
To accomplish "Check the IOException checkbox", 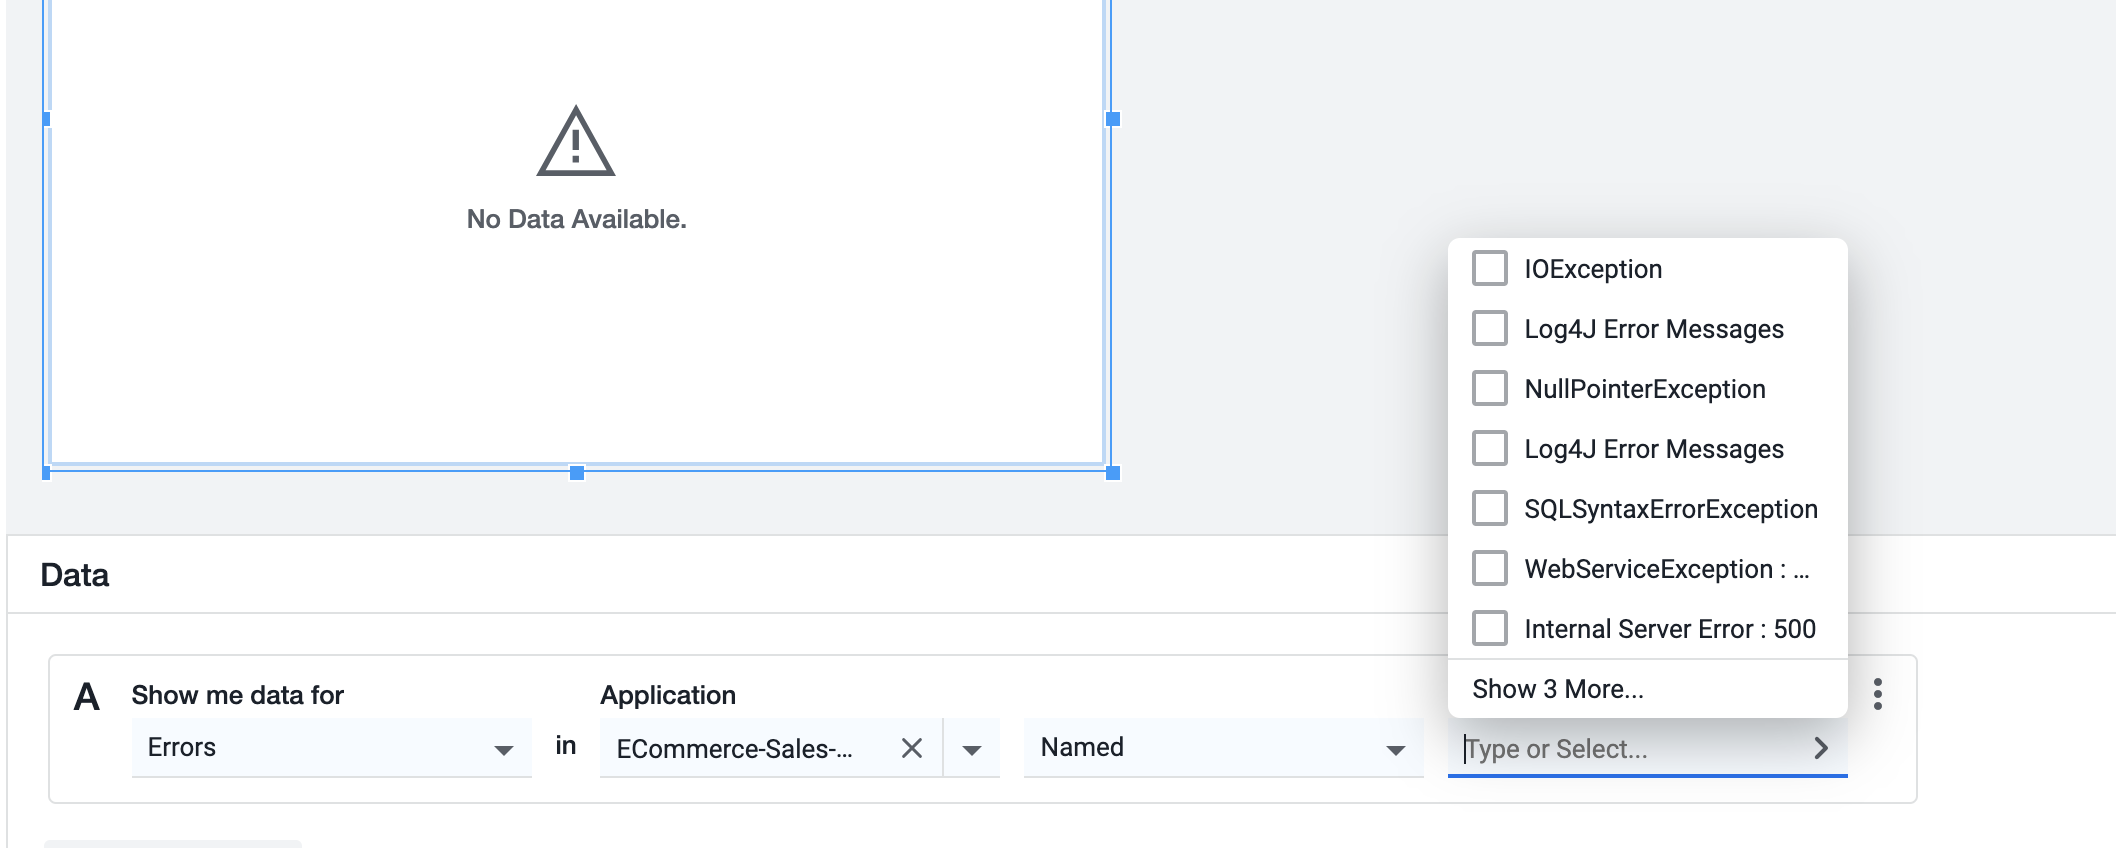I will (x=1489, y=269).
